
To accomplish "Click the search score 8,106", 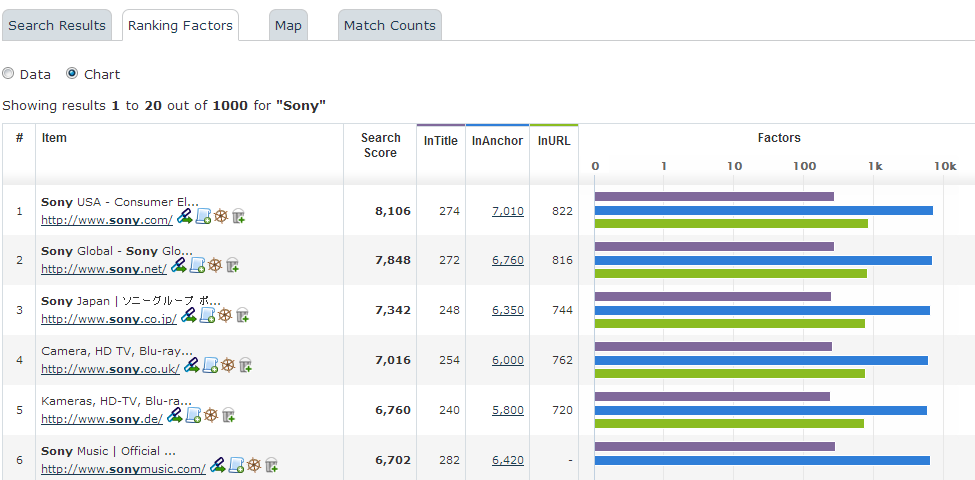I will pyautogui.click(x=393, y=211).
